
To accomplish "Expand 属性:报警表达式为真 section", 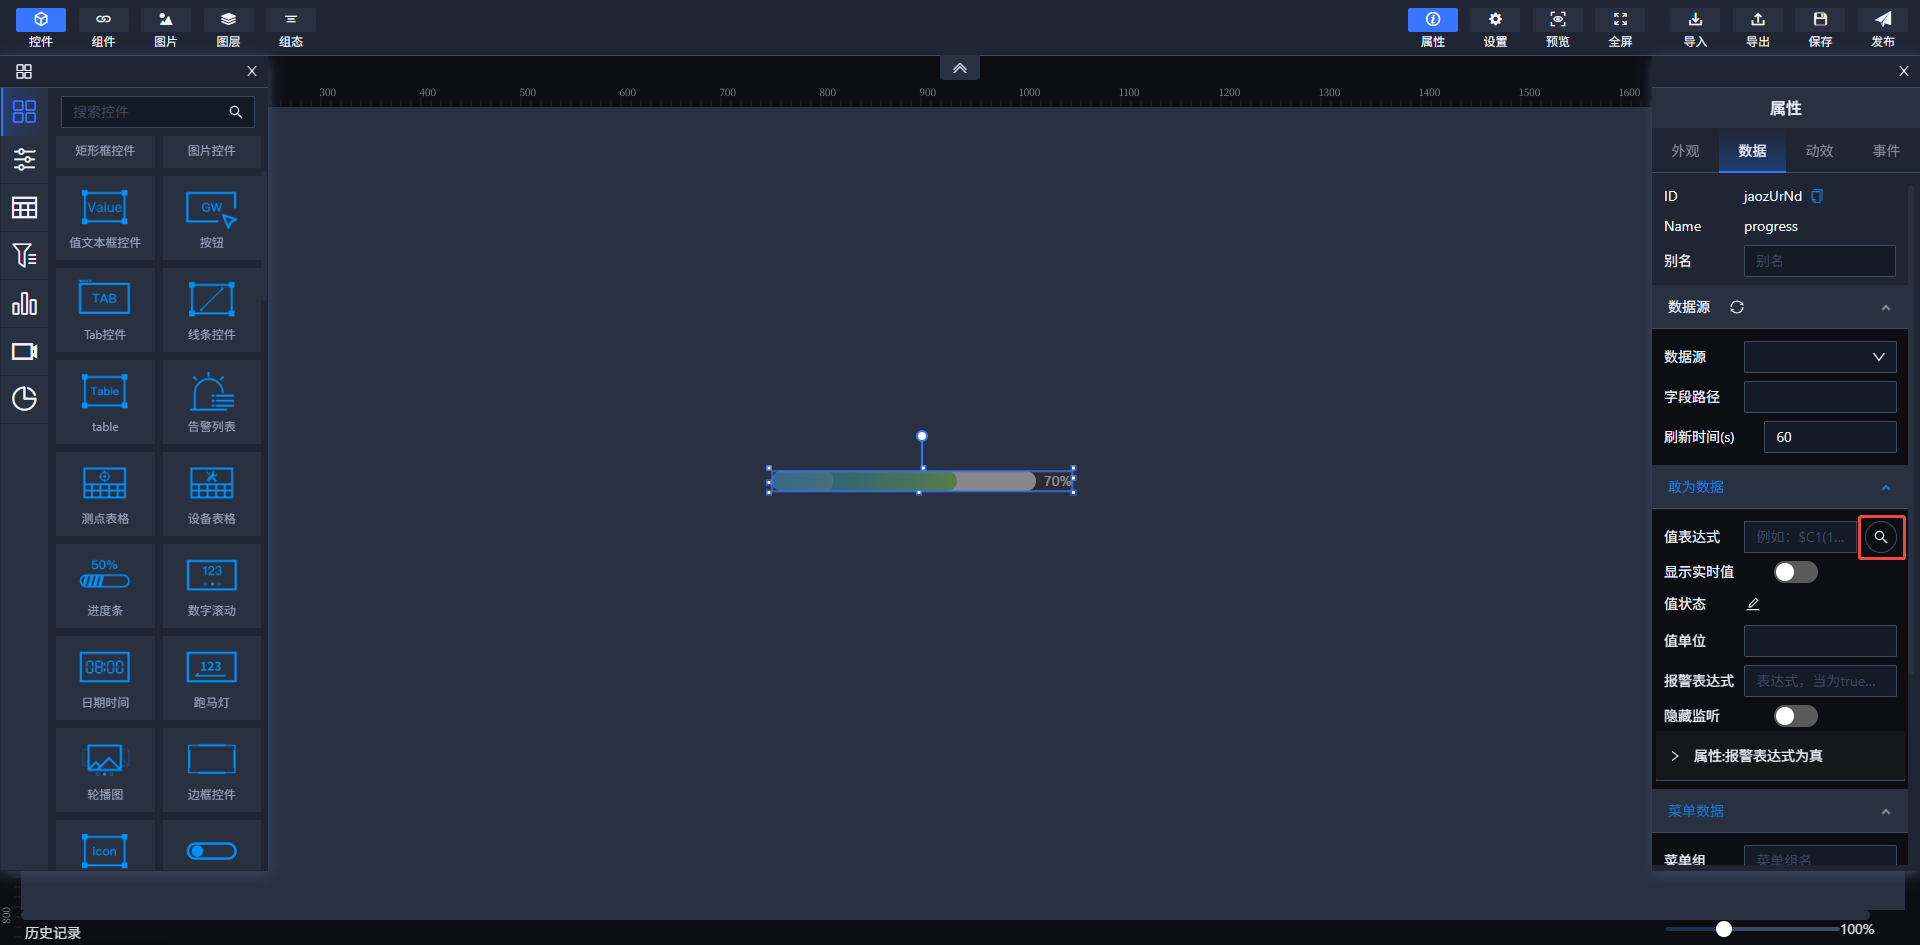I will [x=1675, y=756].
